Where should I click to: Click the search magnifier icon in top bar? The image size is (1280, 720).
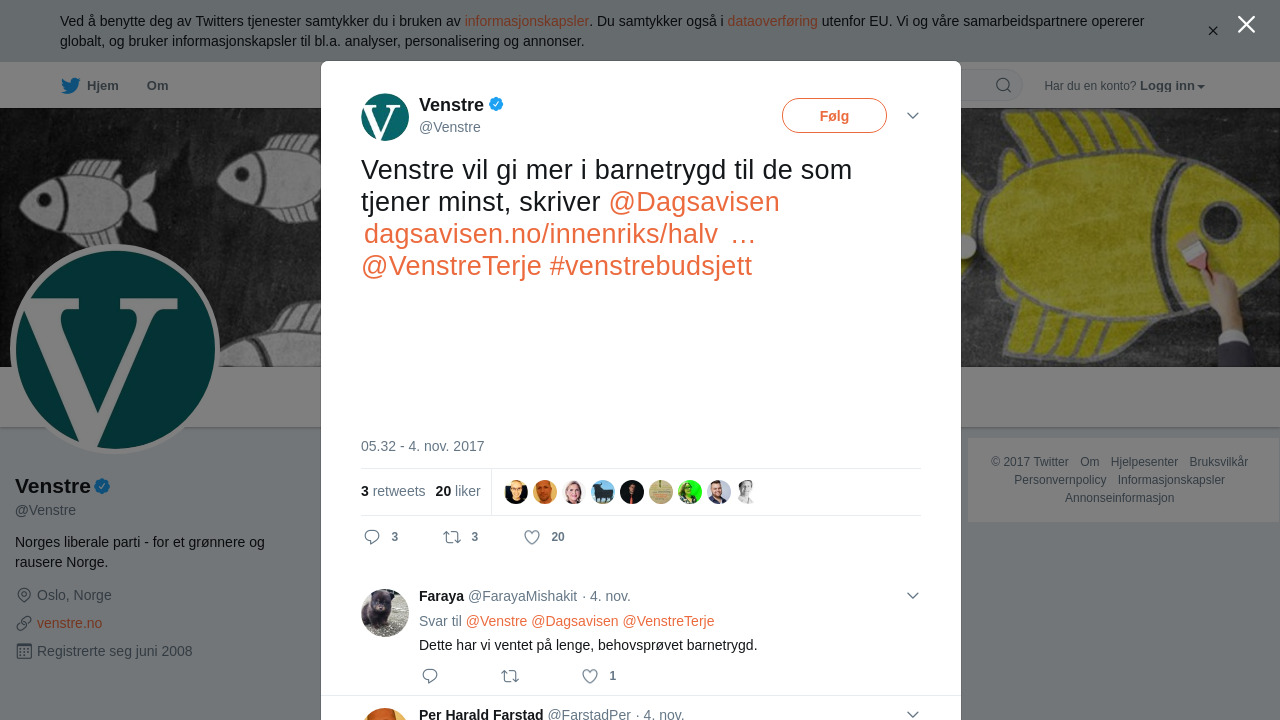(x=1003, y=85)
